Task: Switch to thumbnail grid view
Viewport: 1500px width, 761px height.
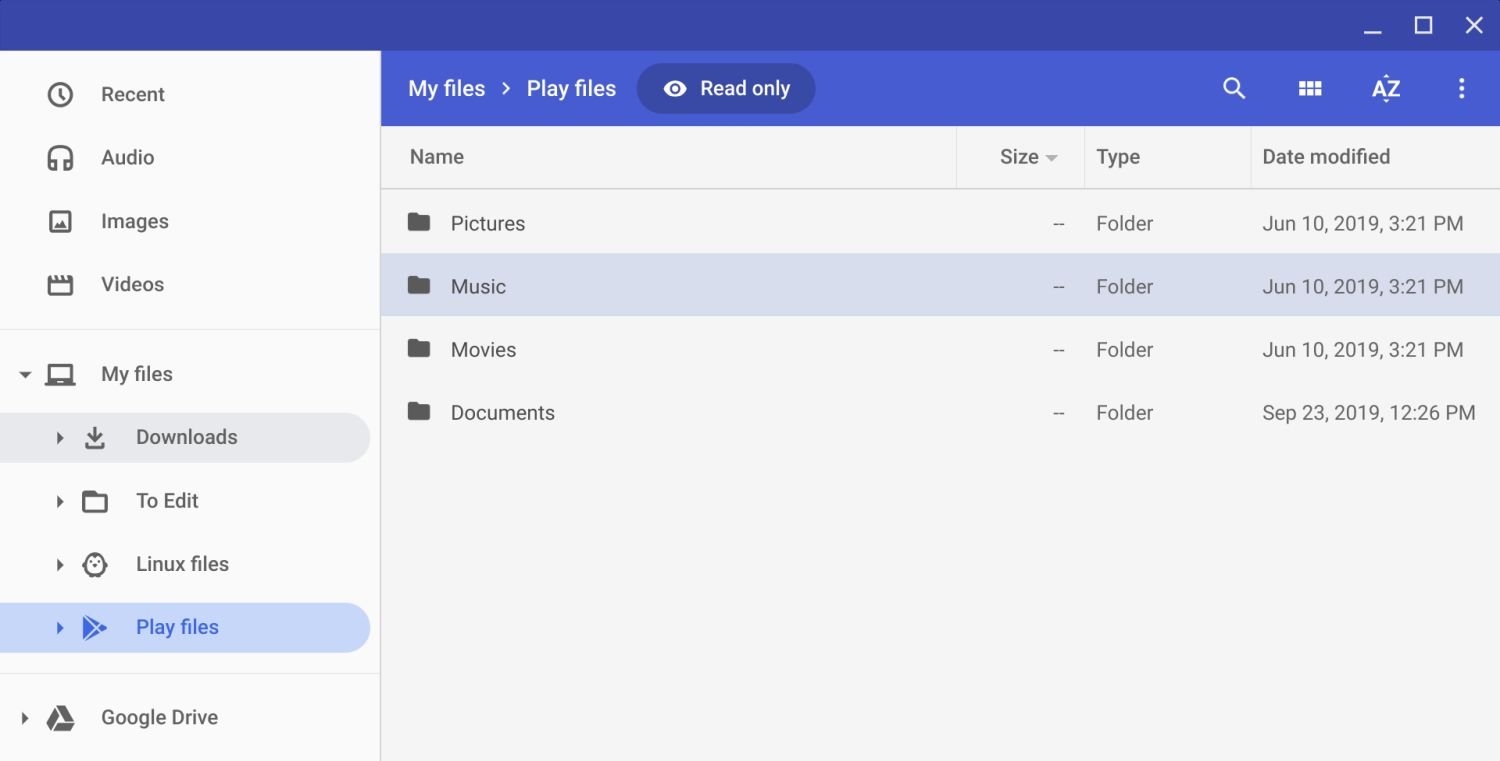Action: [x=1310, y=88]
